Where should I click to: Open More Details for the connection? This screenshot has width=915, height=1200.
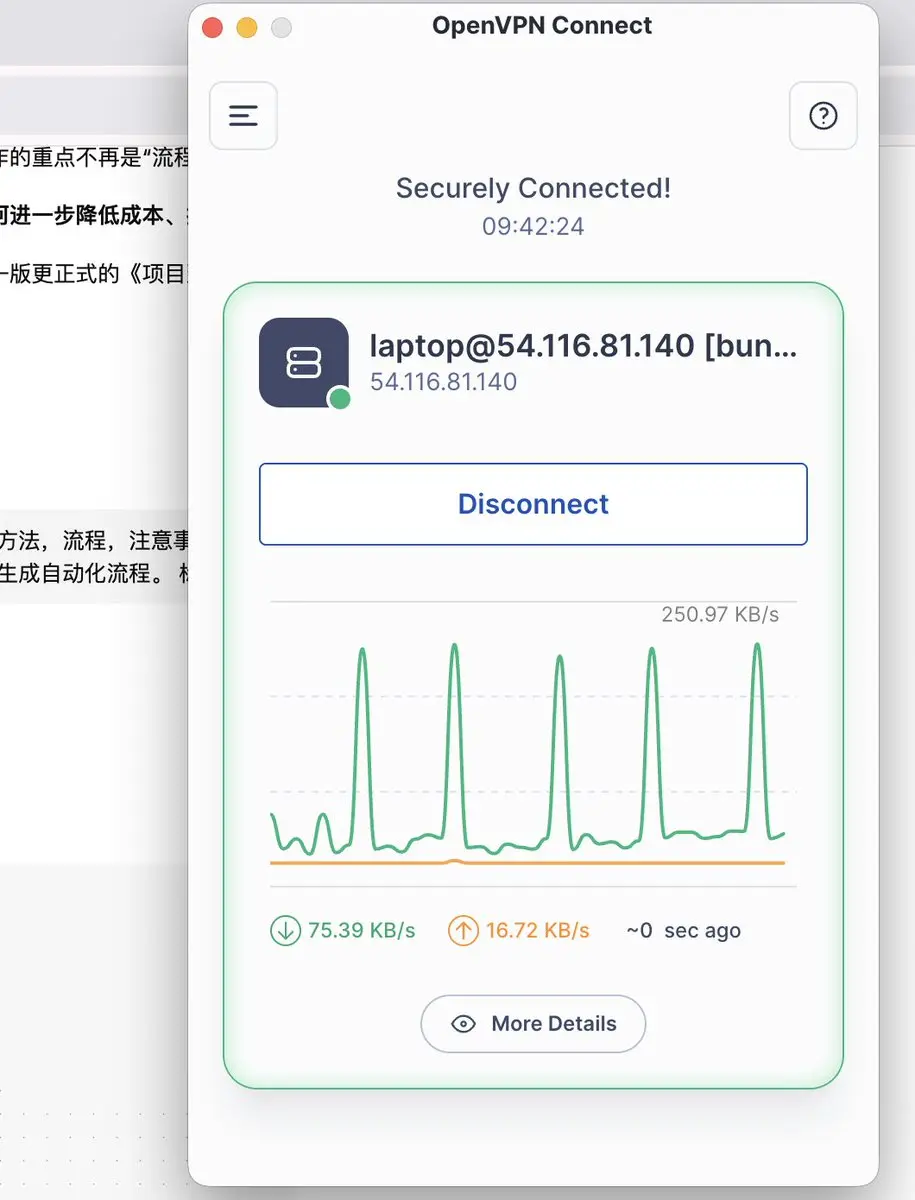533,1024
